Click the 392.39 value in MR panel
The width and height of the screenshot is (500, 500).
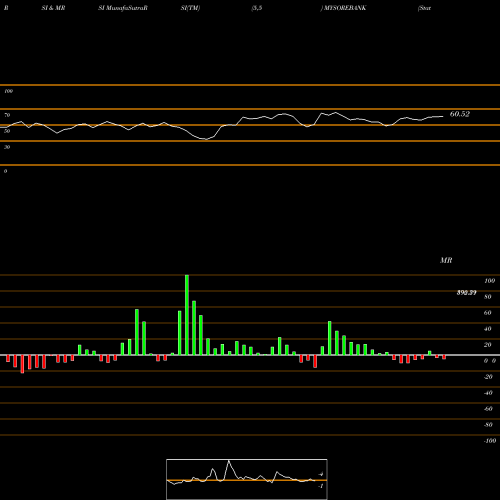[466, 293]
